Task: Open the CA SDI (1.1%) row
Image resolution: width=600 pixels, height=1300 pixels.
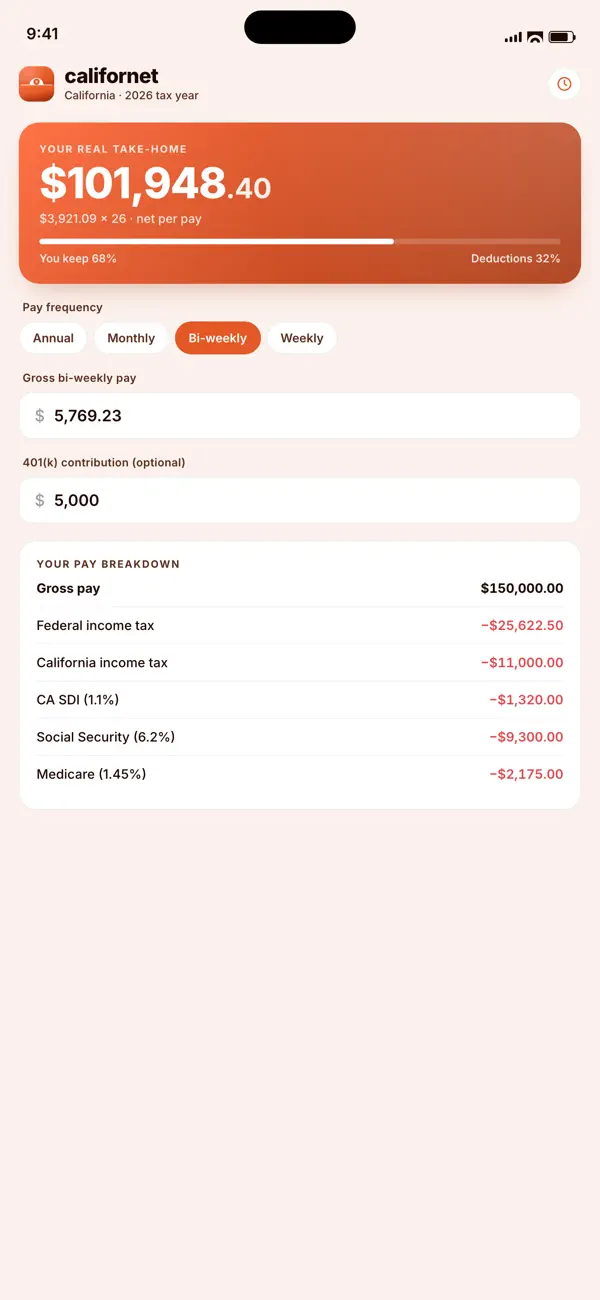Action: (300, 699)
